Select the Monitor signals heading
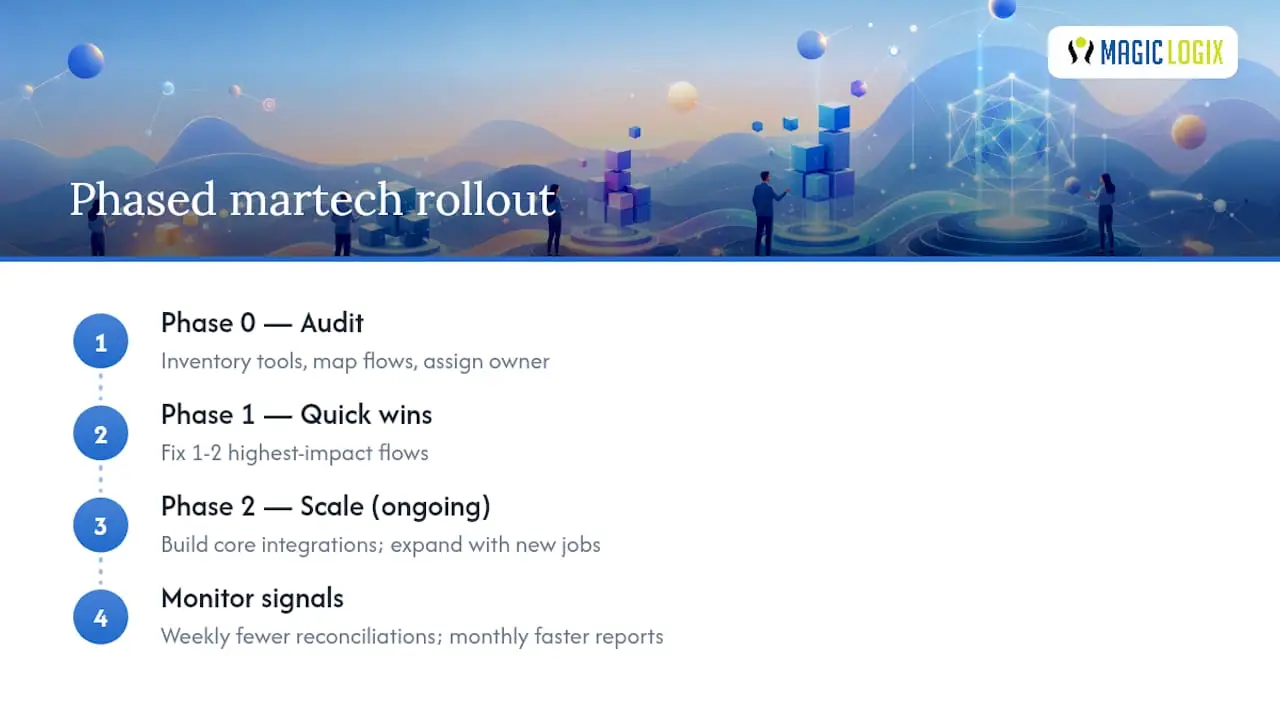Viewport: 1280px width, 720px height. (252, 599)
